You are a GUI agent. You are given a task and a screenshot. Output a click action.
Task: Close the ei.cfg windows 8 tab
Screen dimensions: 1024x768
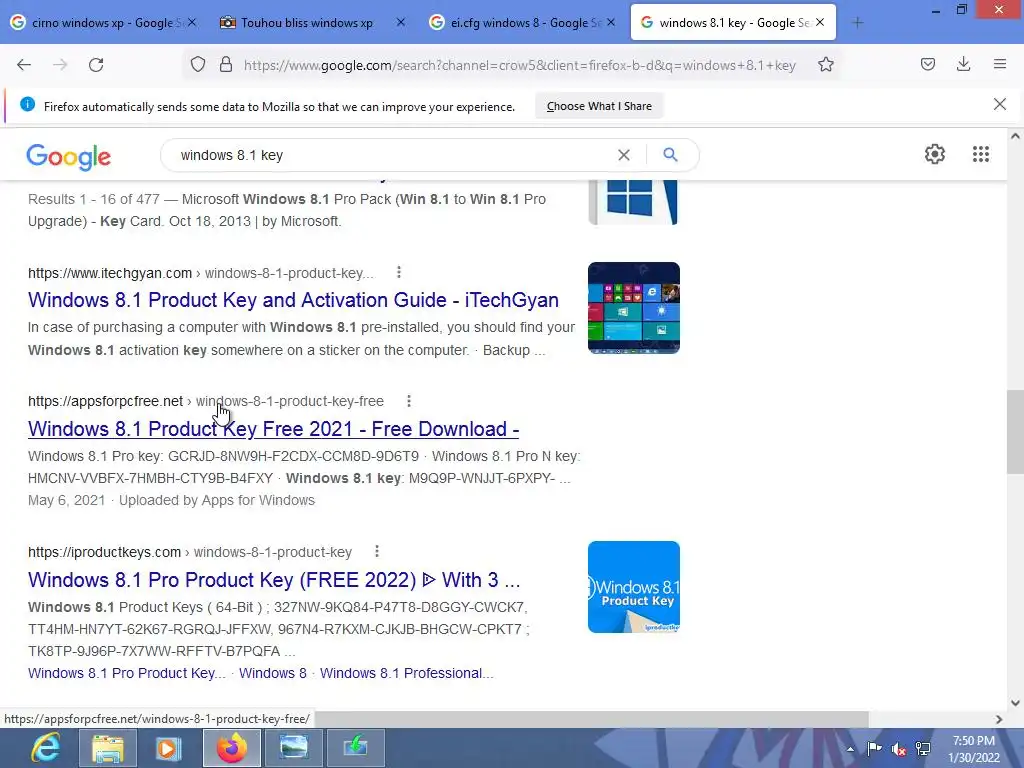coord(611,22)
